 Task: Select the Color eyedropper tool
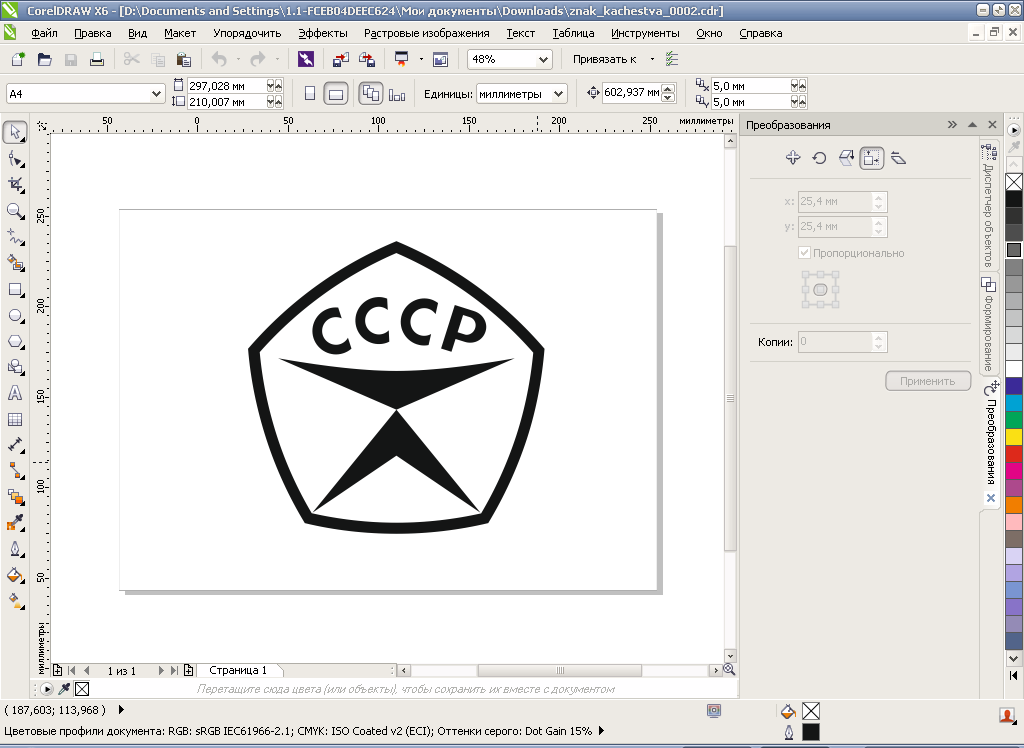15,523
